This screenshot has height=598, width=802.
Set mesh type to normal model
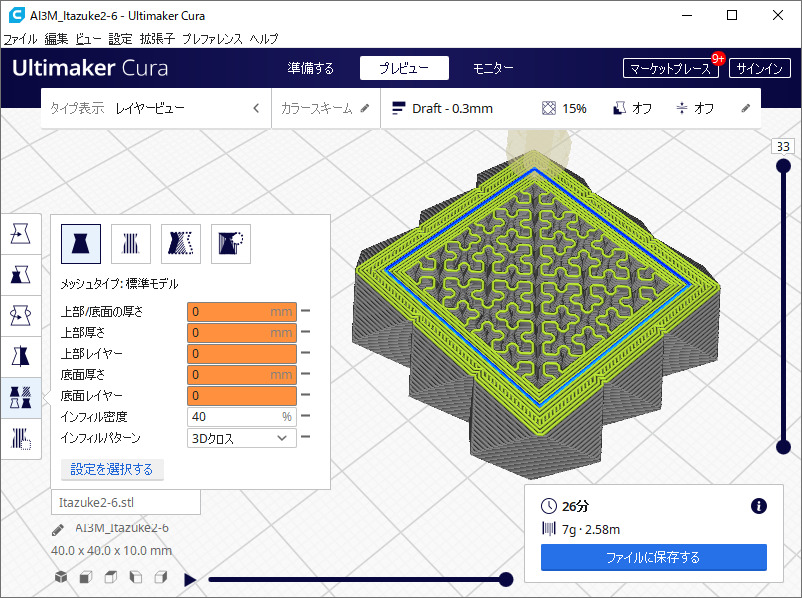pyautogui.click(x=81, y=243)
